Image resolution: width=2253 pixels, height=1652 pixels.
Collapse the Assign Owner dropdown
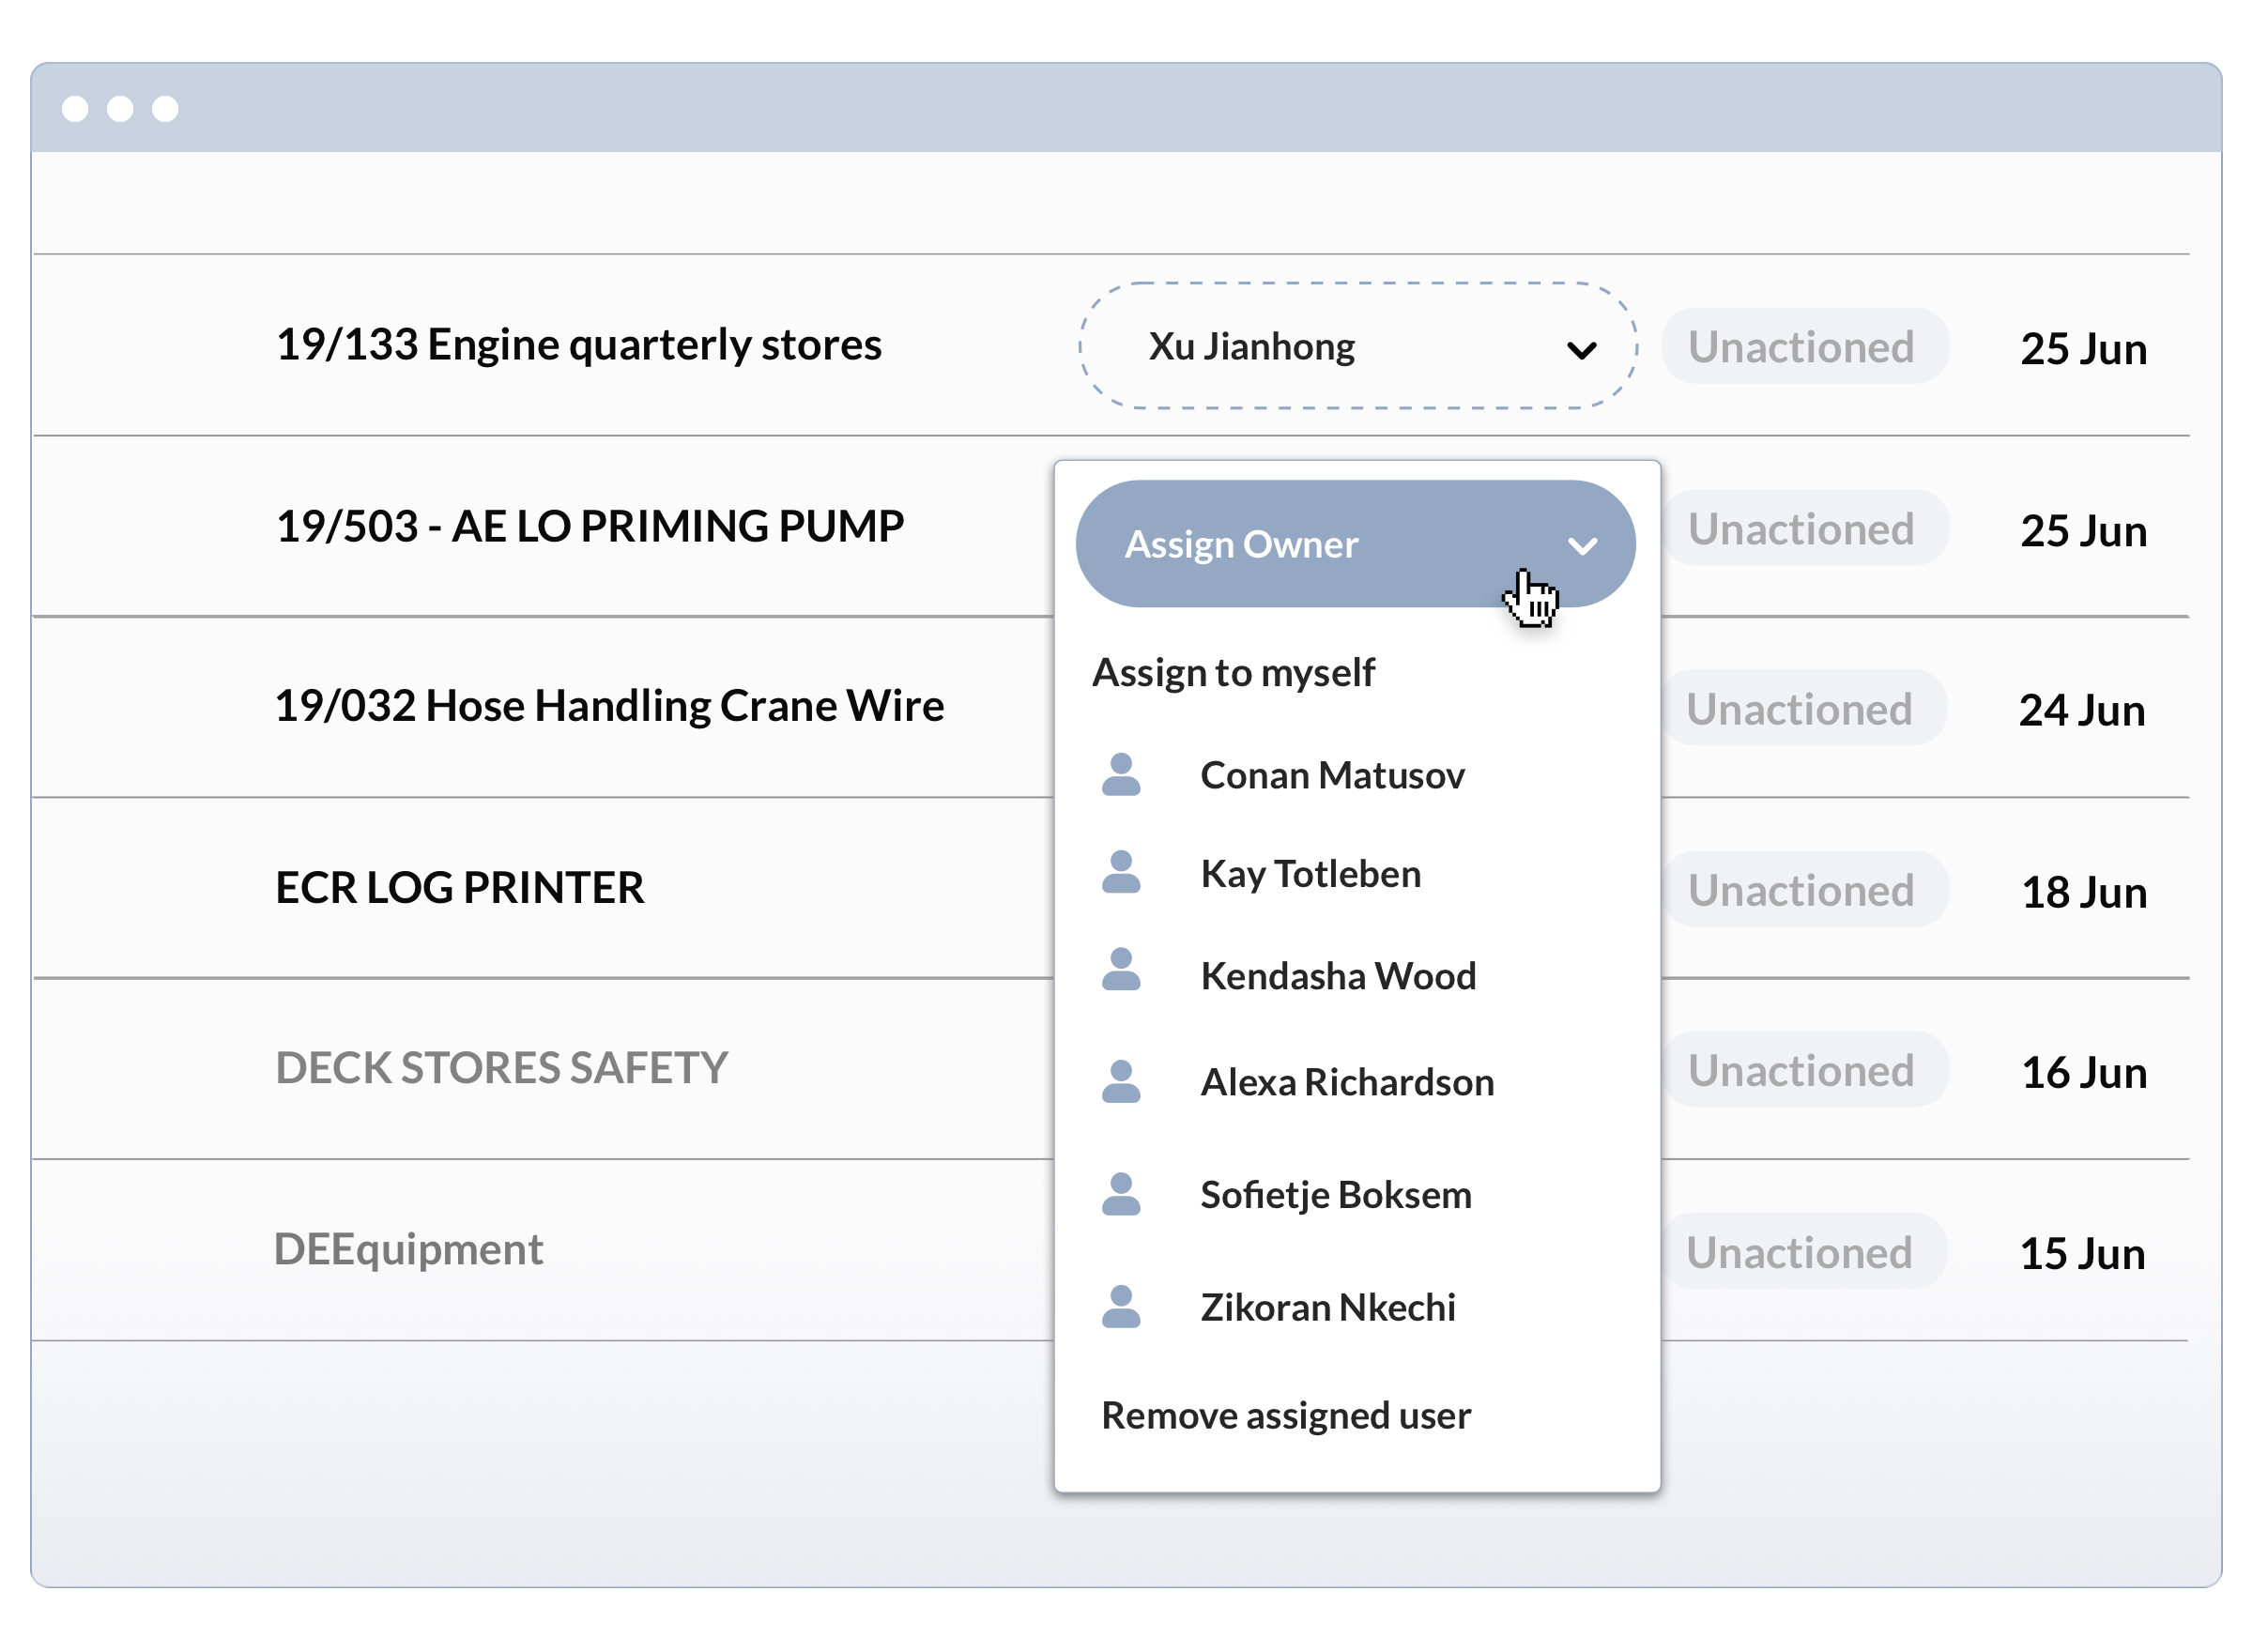click(x=1355, y=544)
